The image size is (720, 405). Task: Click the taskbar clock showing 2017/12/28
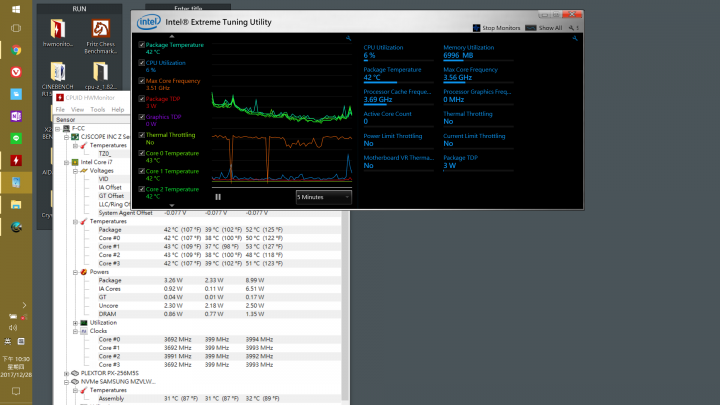16,367
